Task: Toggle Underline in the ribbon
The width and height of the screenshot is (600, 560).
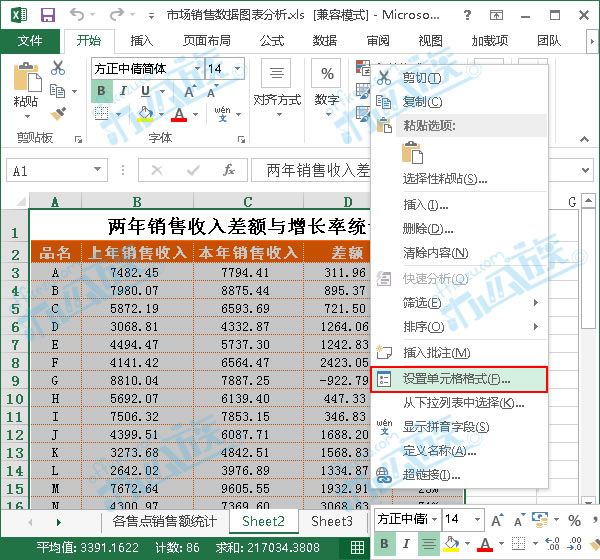Action: (x=145, y=91)
